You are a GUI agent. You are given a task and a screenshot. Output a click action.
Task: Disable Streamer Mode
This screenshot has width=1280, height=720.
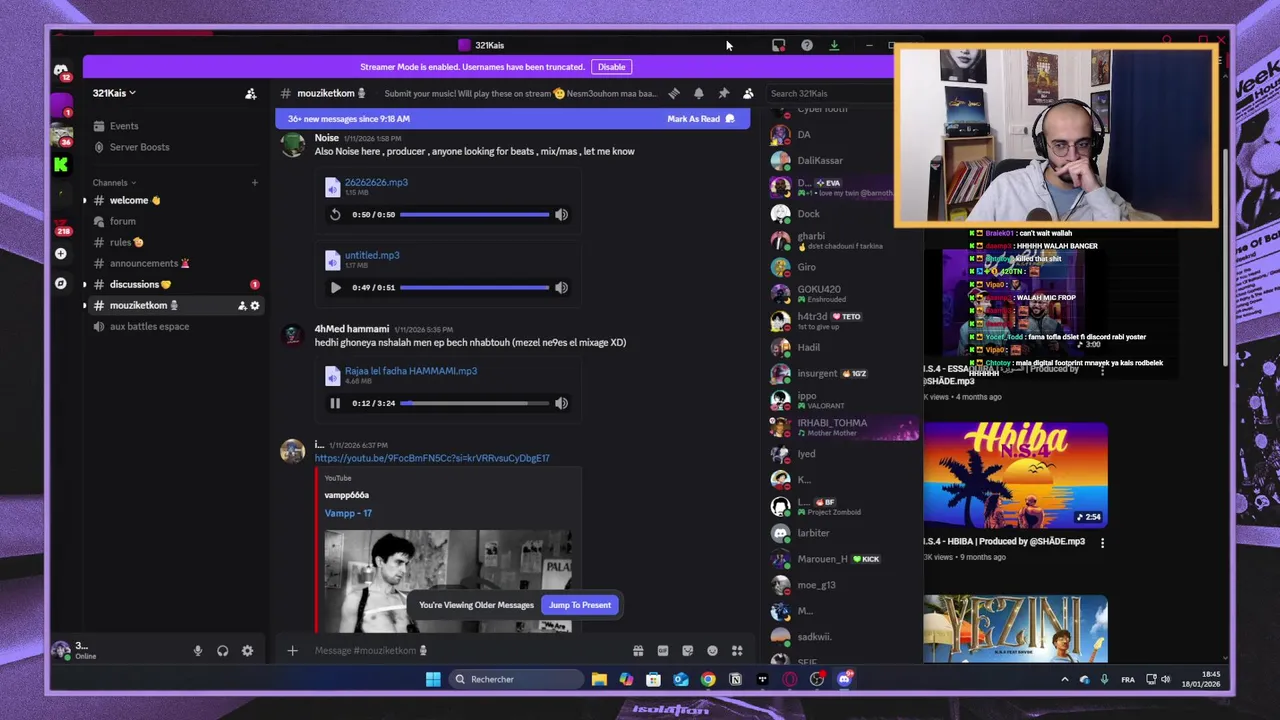(x=611, y=67)
